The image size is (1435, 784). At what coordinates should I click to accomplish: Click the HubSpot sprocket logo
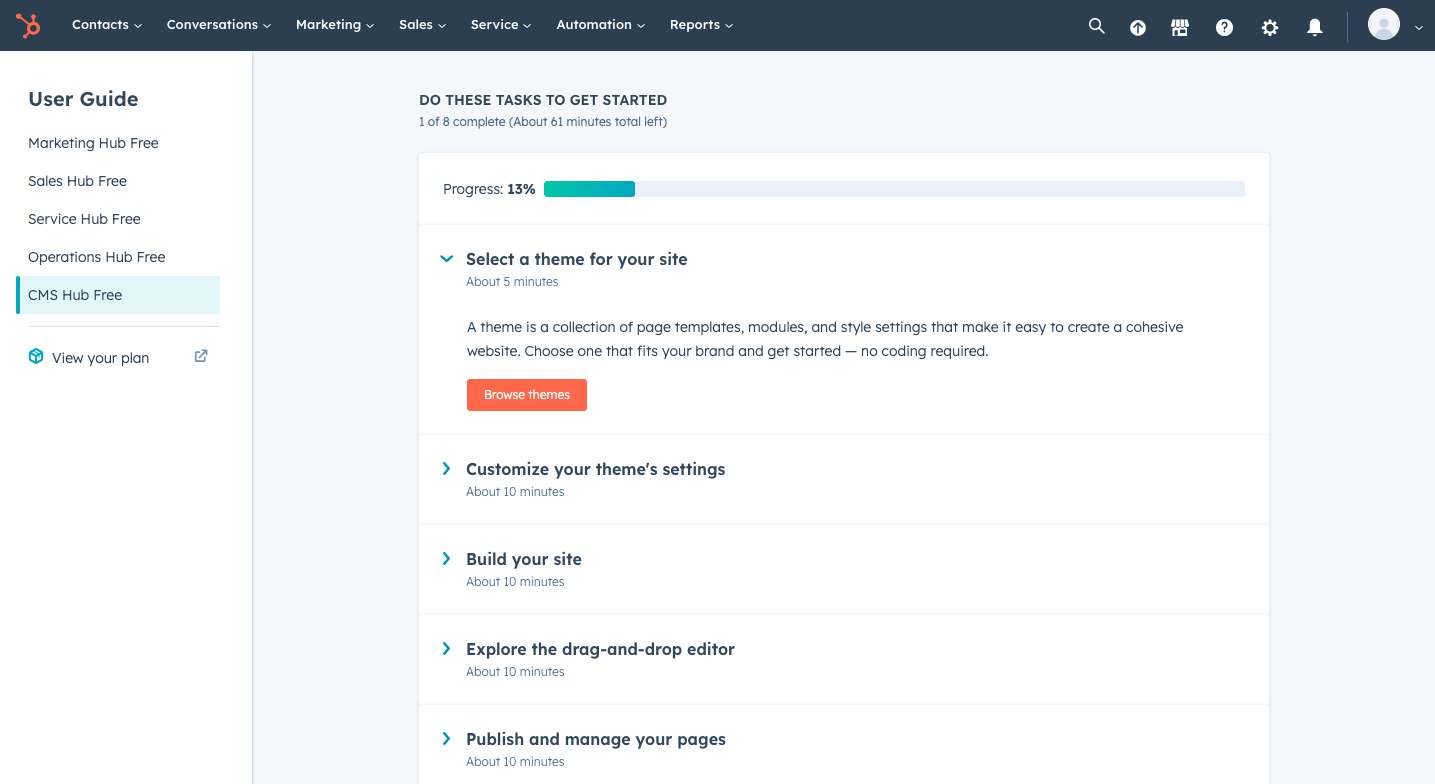[28, 25]
